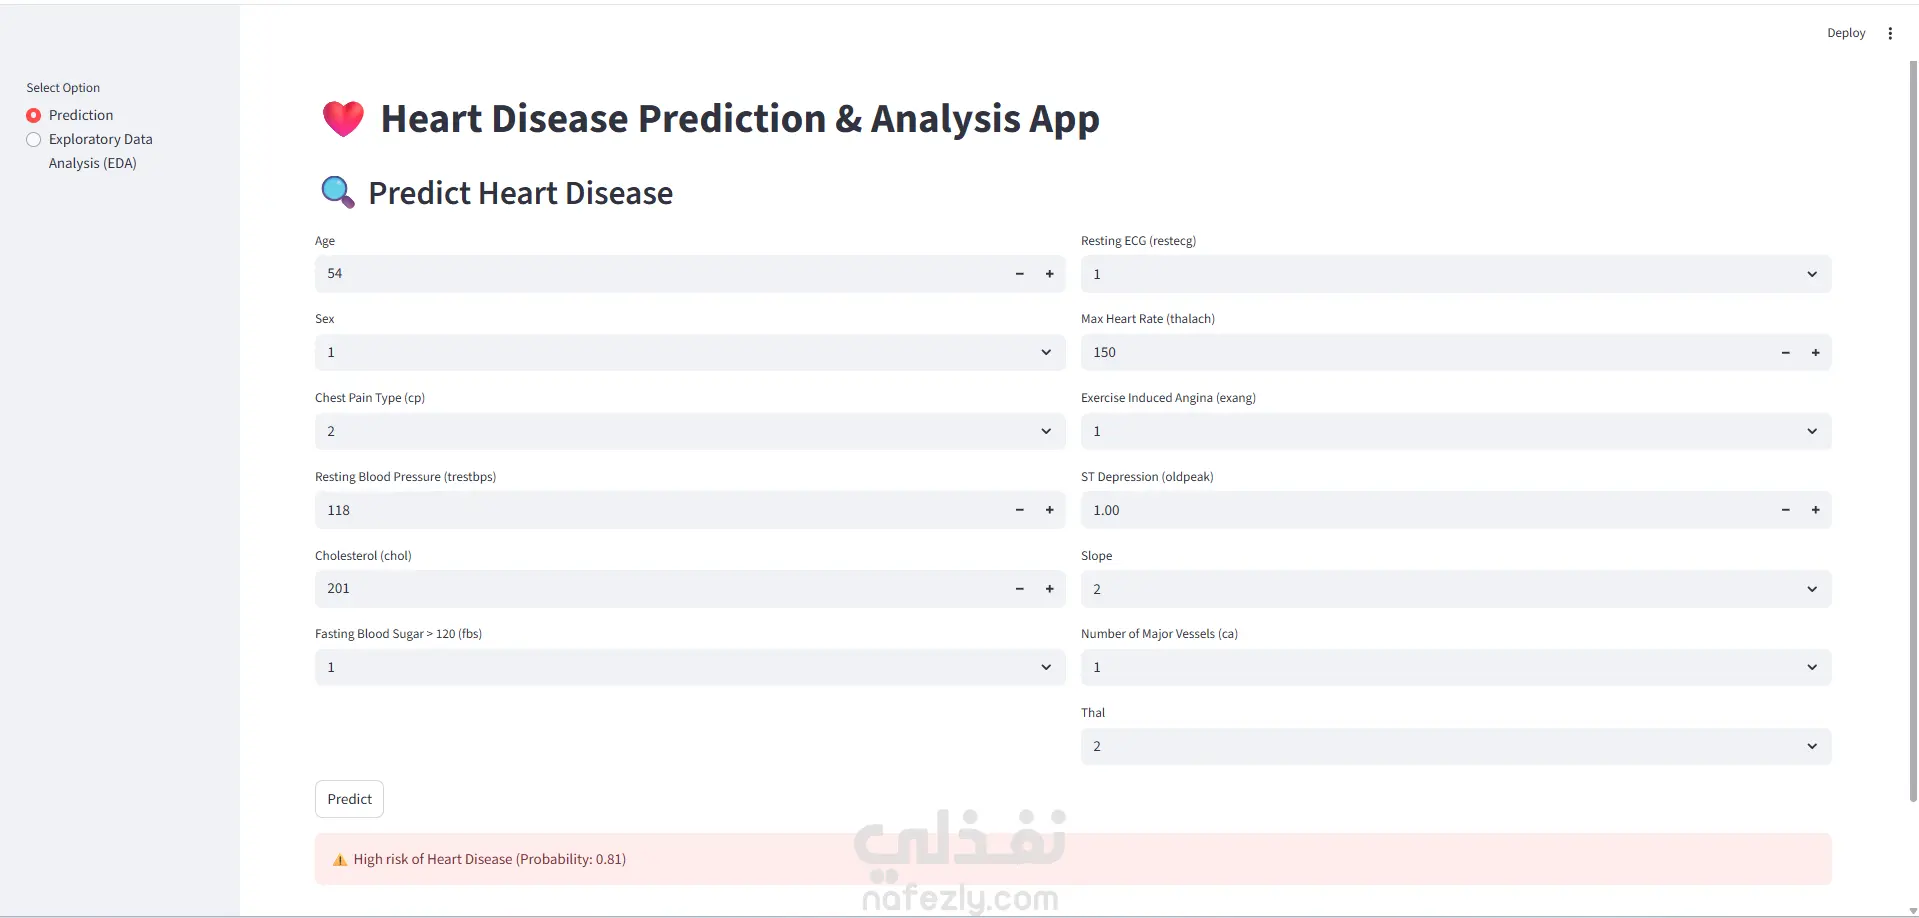Open the Thal dropdown
Screen dimensions: 1919x918
coord(1455,747)
